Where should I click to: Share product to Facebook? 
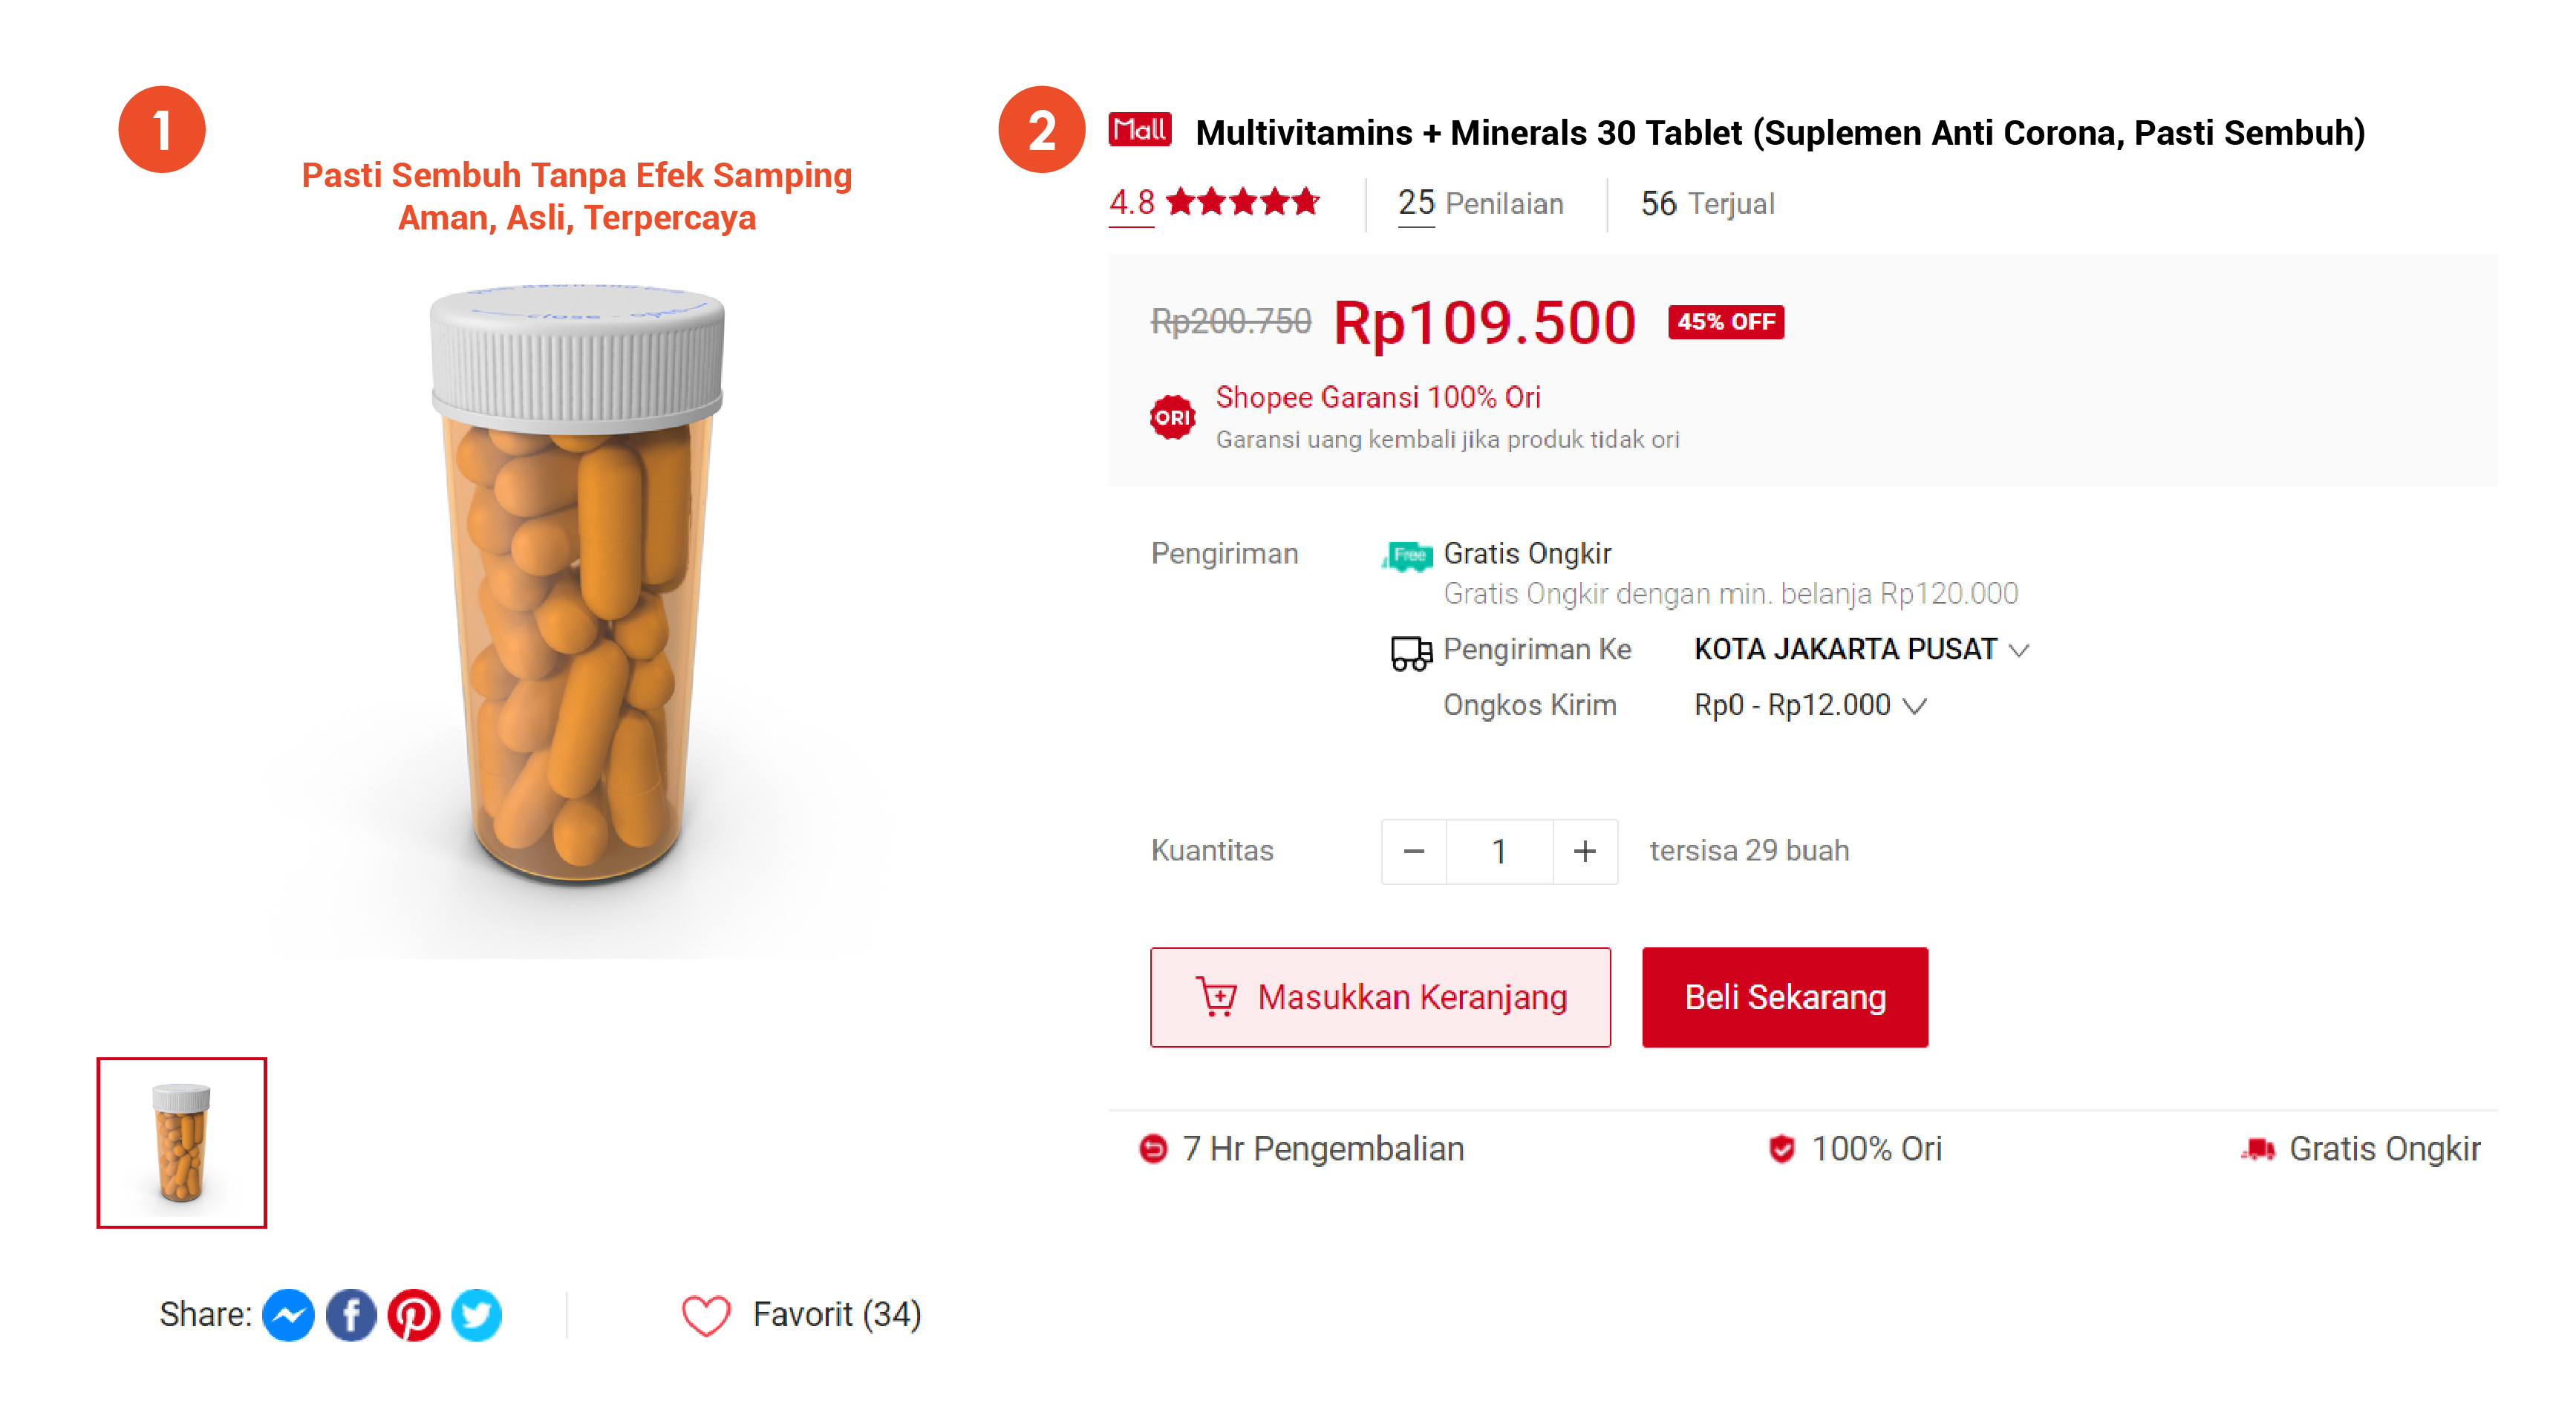point(351,1314)
